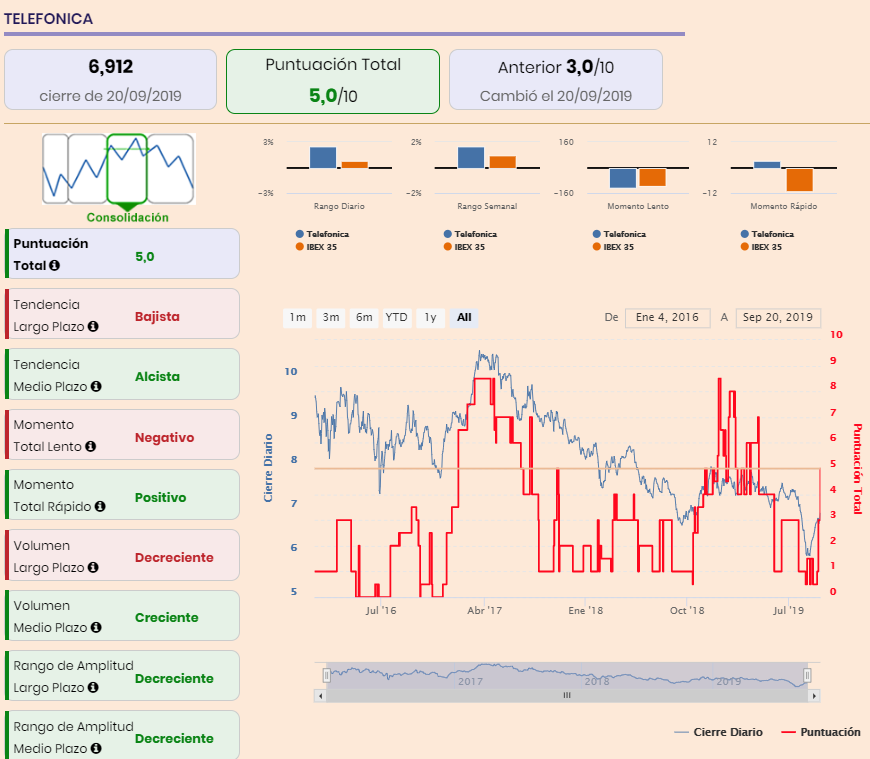Click navigator scrollbar left arrow

[320, 696]
